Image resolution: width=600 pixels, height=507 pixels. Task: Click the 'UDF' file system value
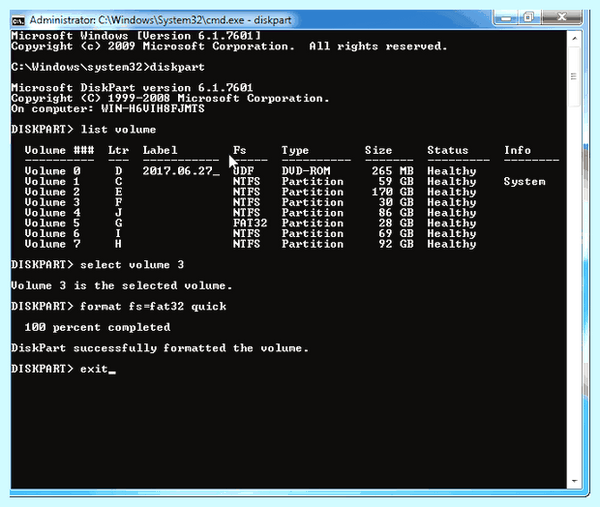(x=243, y=171)
